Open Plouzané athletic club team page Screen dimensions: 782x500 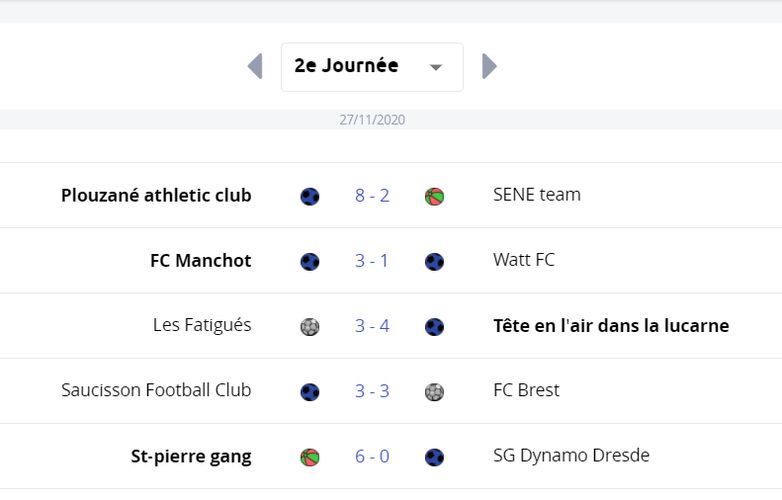coord(156,195)
